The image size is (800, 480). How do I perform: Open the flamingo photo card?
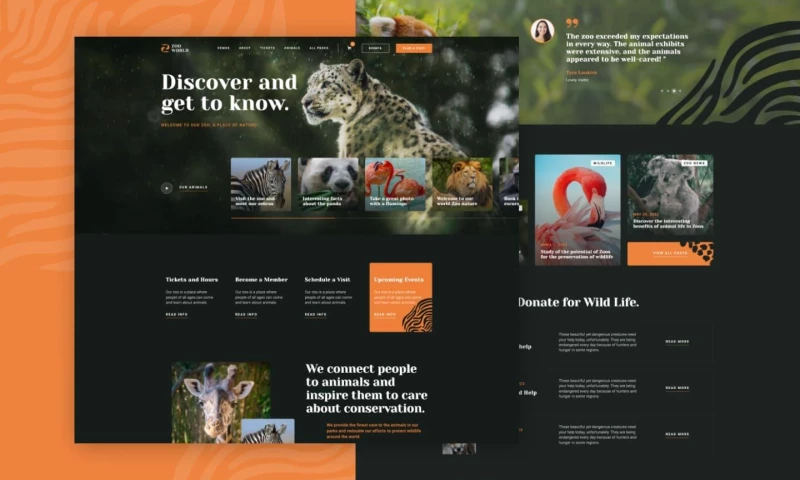(x=395, y=184)
